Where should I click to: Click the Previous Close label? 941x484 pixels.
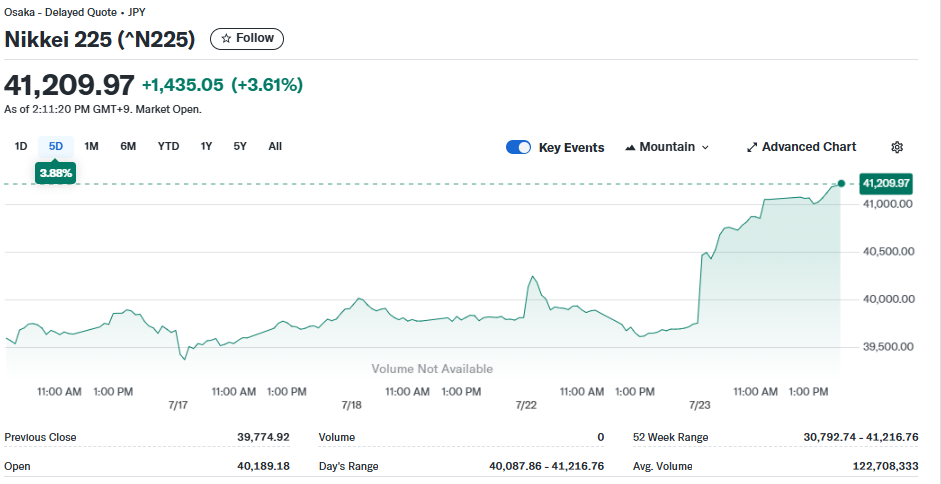[40, 437]
